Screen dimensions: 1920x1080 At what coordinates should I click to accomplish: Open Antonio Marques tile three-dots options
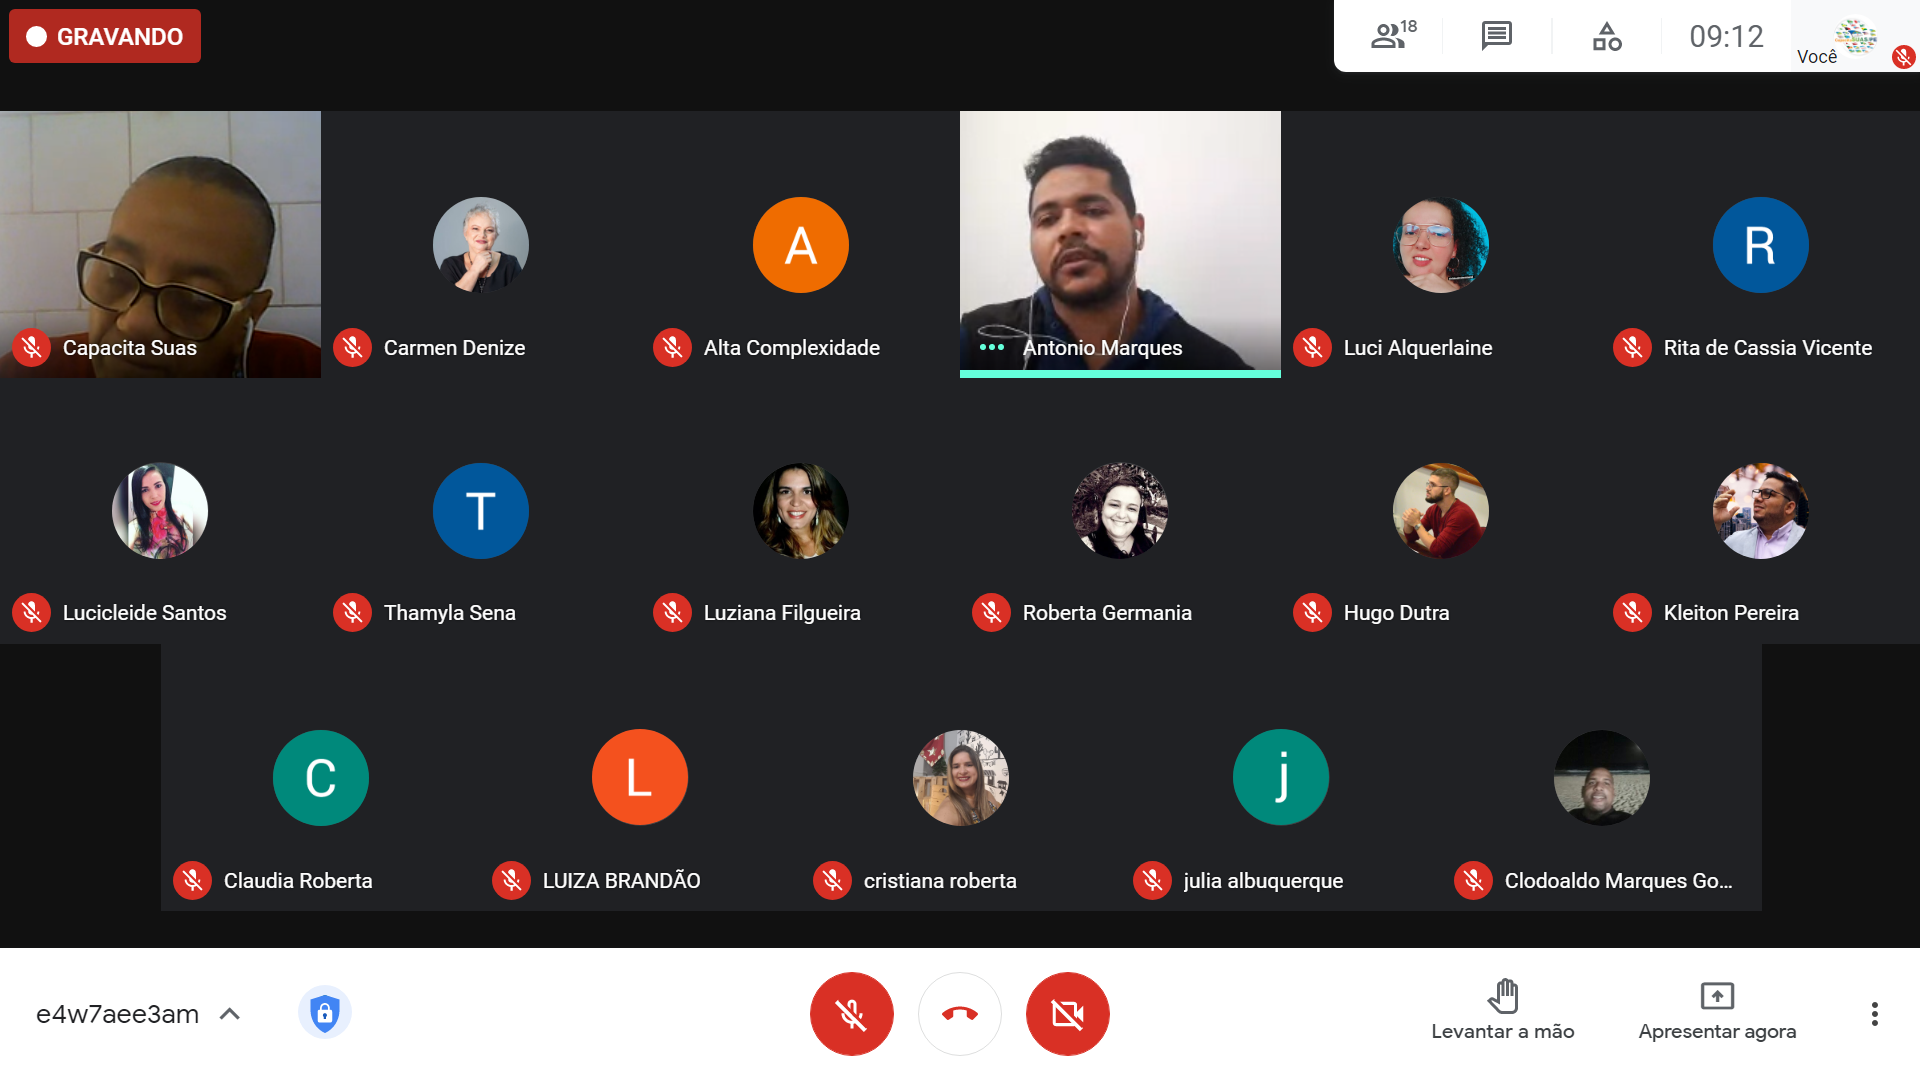(991, 347)
